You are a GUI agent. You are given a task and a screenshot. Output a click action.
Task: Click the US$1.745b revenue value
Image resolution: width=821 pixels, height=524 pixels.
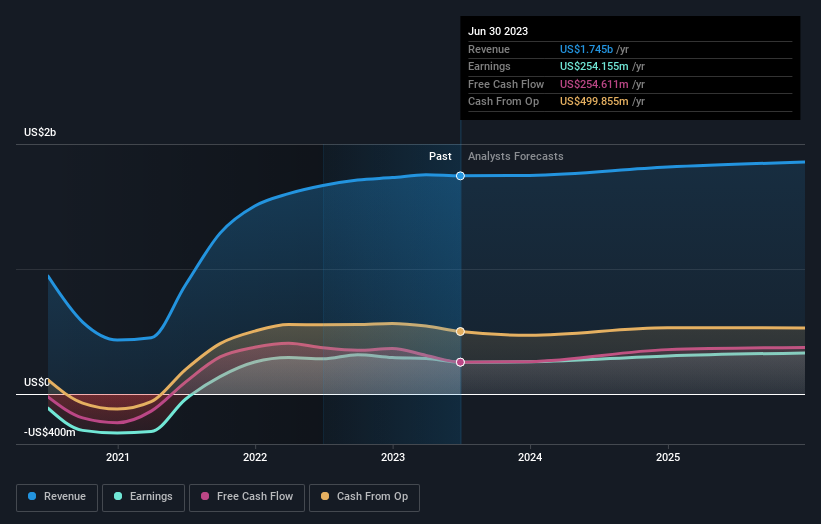click(x=586, y=49)
